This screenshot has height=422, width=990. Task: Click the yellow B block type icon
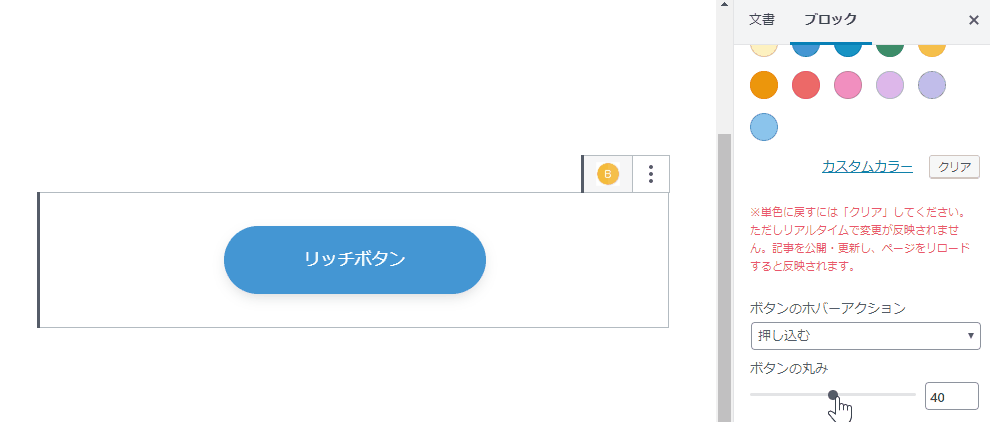coord(608,174)
